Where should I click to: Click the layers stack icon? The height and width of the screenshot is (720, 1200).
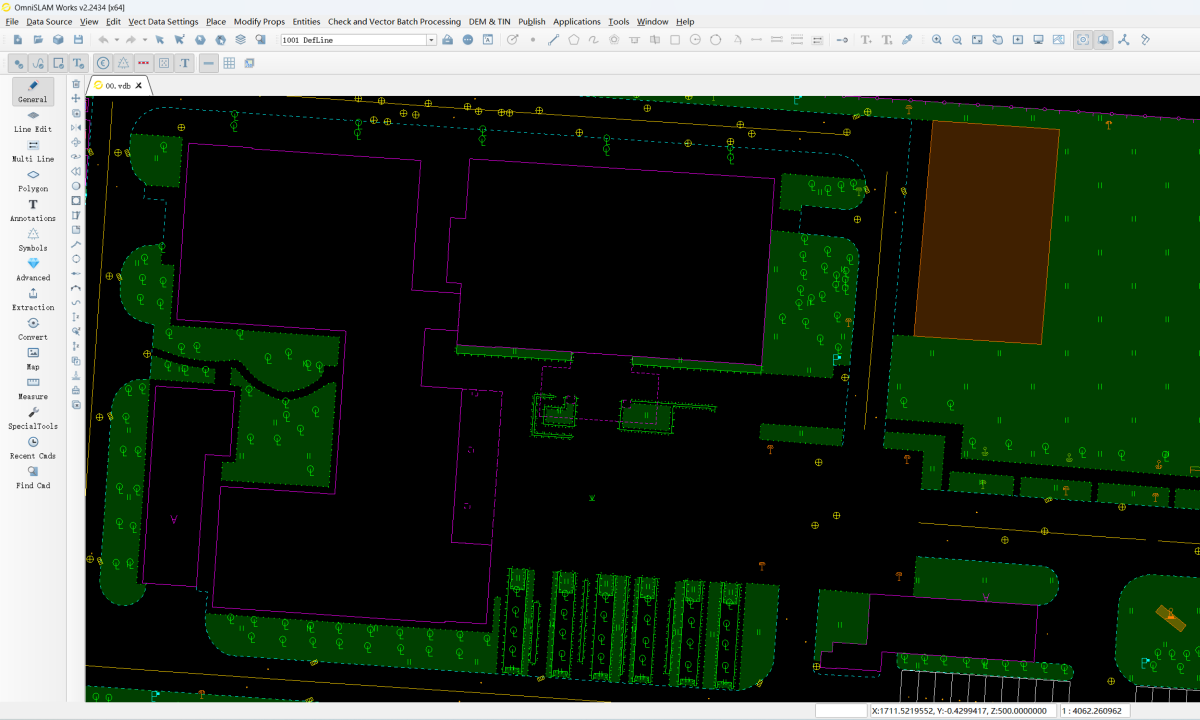[241, 40]
